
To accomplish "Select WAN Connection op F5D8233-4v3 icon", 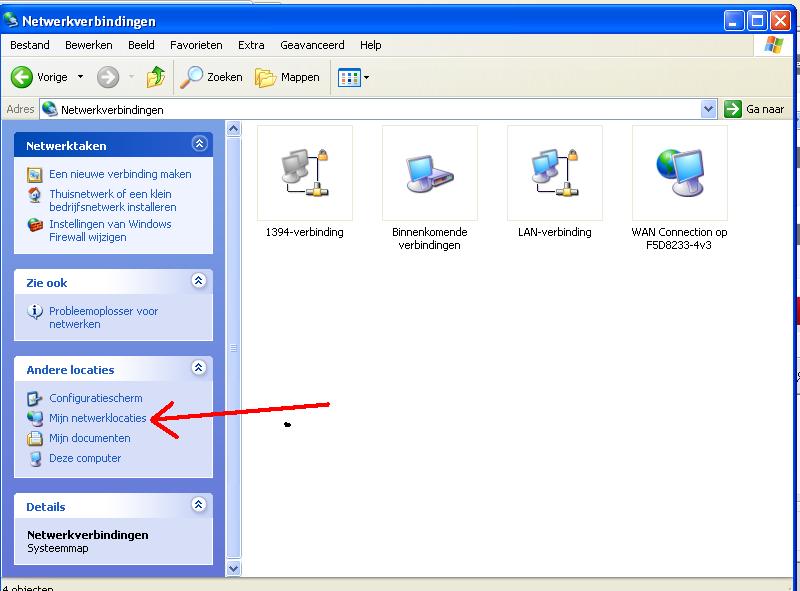I will [x=680, y=174].
